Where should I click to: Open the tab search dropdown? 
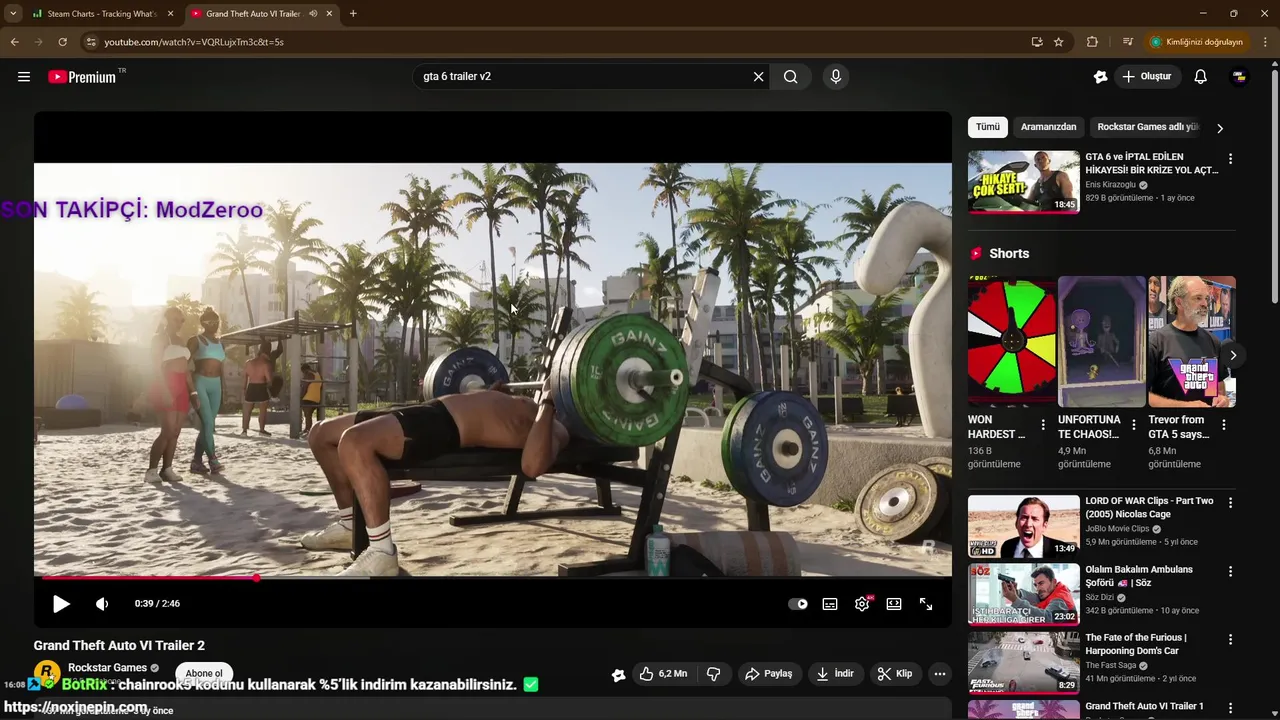coord(12,14)
